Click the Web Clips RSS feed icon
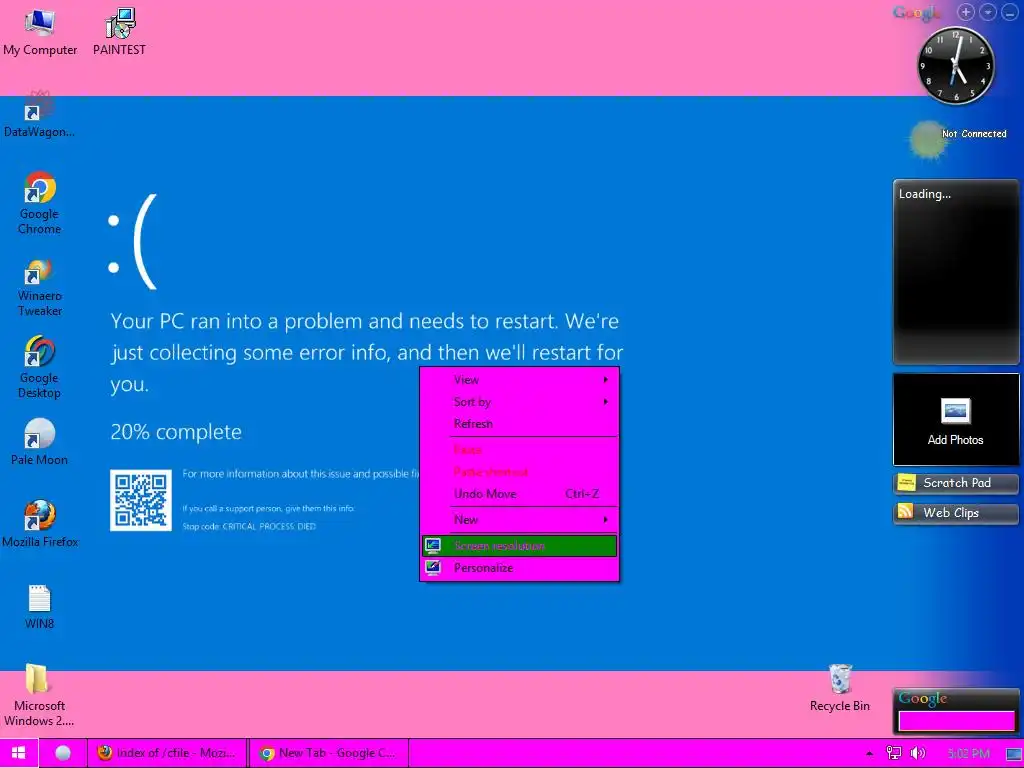The image size is (1024, 768). (906, 511)
